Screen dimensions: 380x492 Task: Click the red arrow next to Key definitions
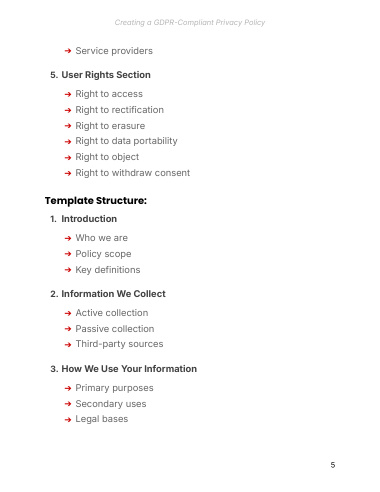(x=68, y=270)
